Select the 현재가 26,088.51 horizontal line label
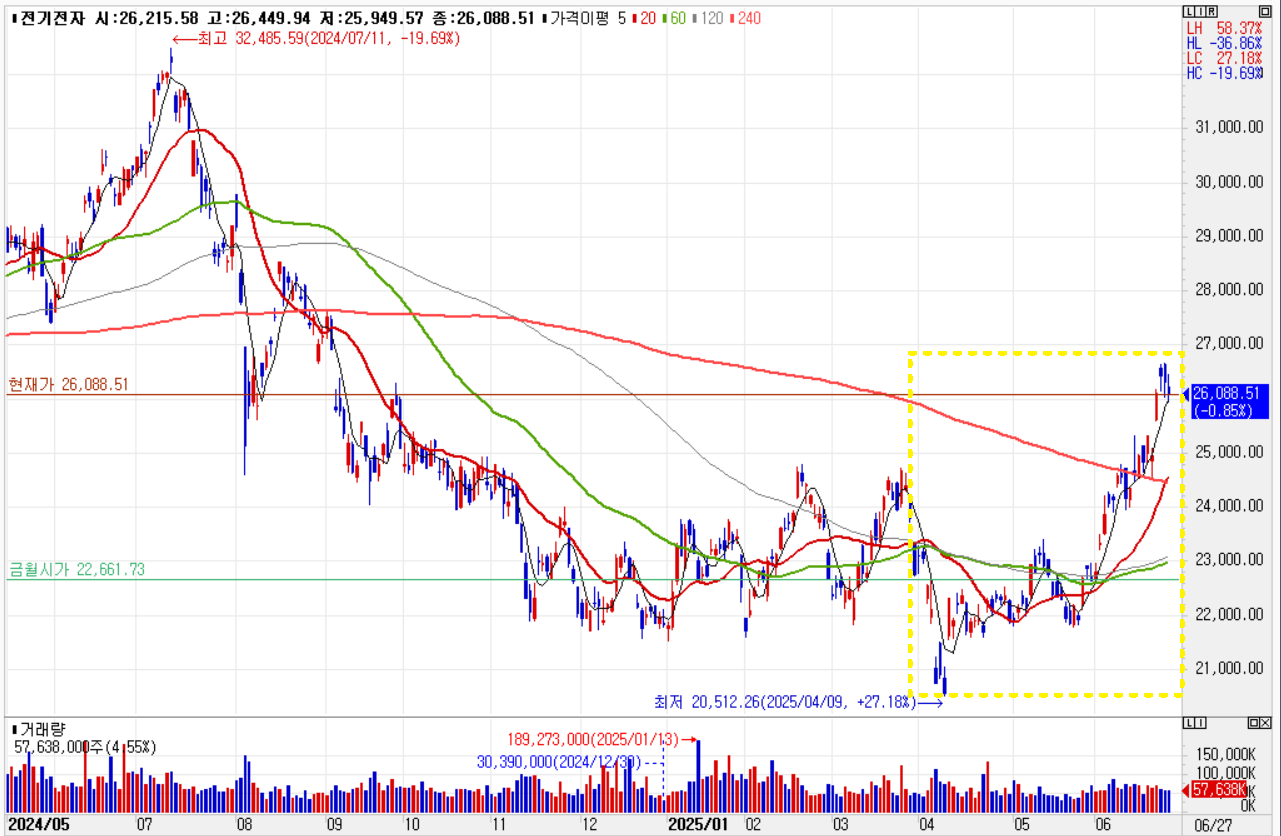The height and width of the screenshot is (836, 1281). pyautogui.click(x=69, y=384)
